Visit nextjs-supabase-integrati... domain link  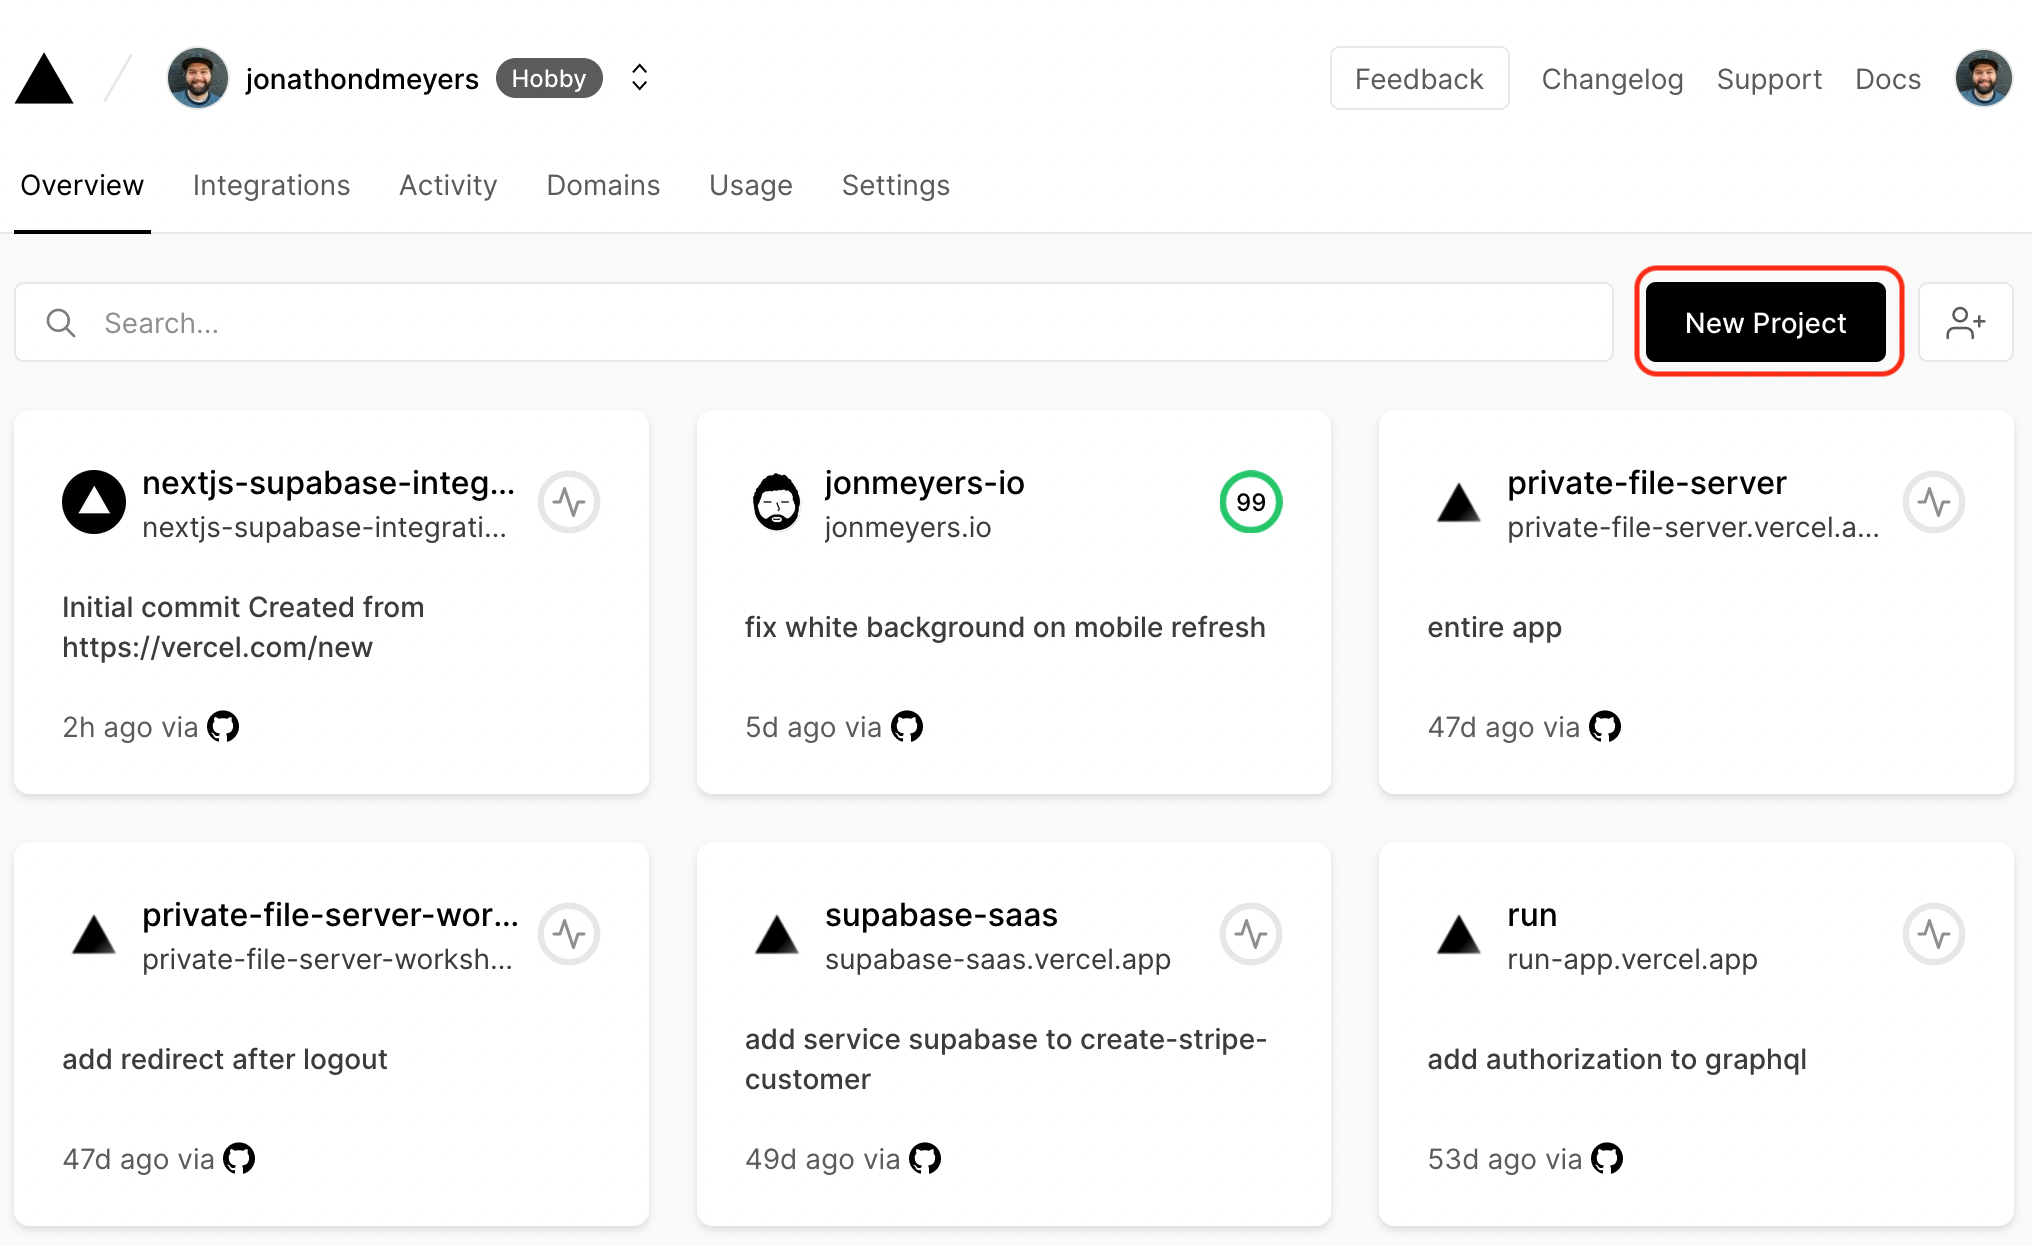point(325,527)
